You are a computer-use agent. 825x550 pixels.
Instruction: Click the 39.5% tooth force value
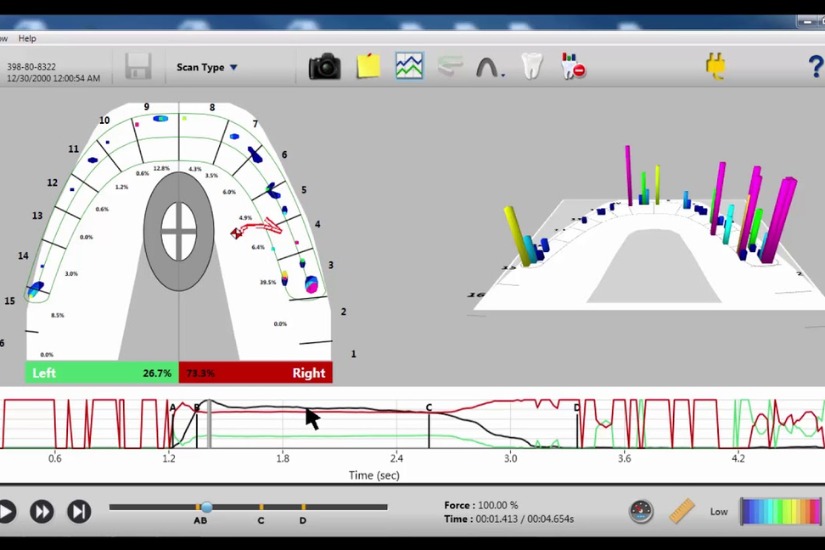click(268, 282)
